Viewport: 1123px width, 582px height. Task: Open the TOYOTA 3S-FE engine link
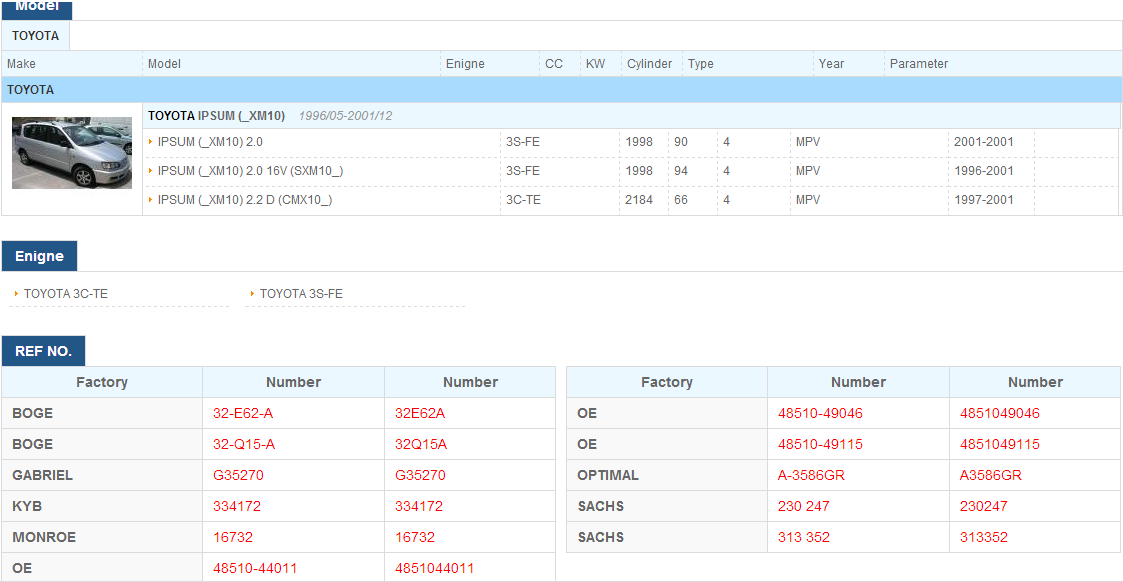click(301, 294)
